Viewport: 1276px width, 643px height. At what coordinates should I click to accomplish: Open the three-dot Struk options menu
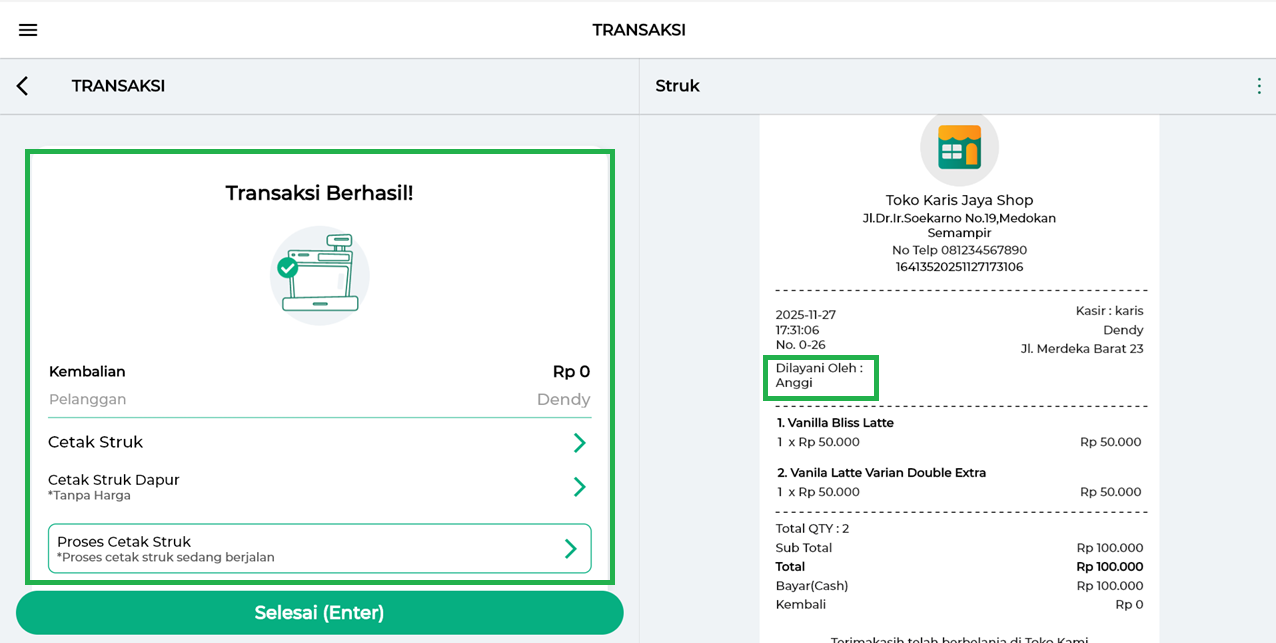point(1259,86)
